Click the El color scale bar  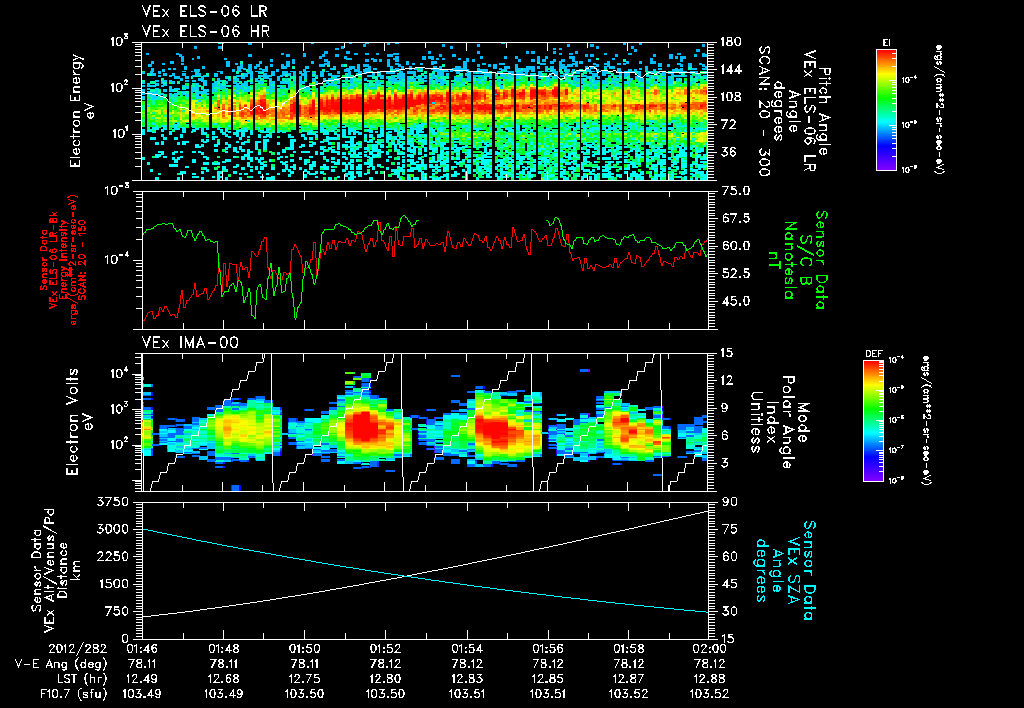click(886, 110)
